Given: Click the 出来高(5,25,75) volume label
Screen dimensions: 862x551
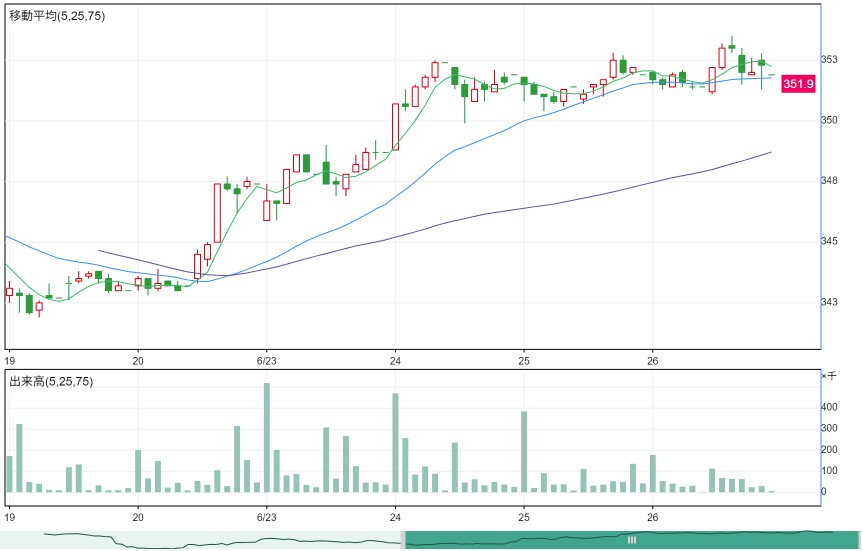Looking at the screenshot, I should point(51,381).
